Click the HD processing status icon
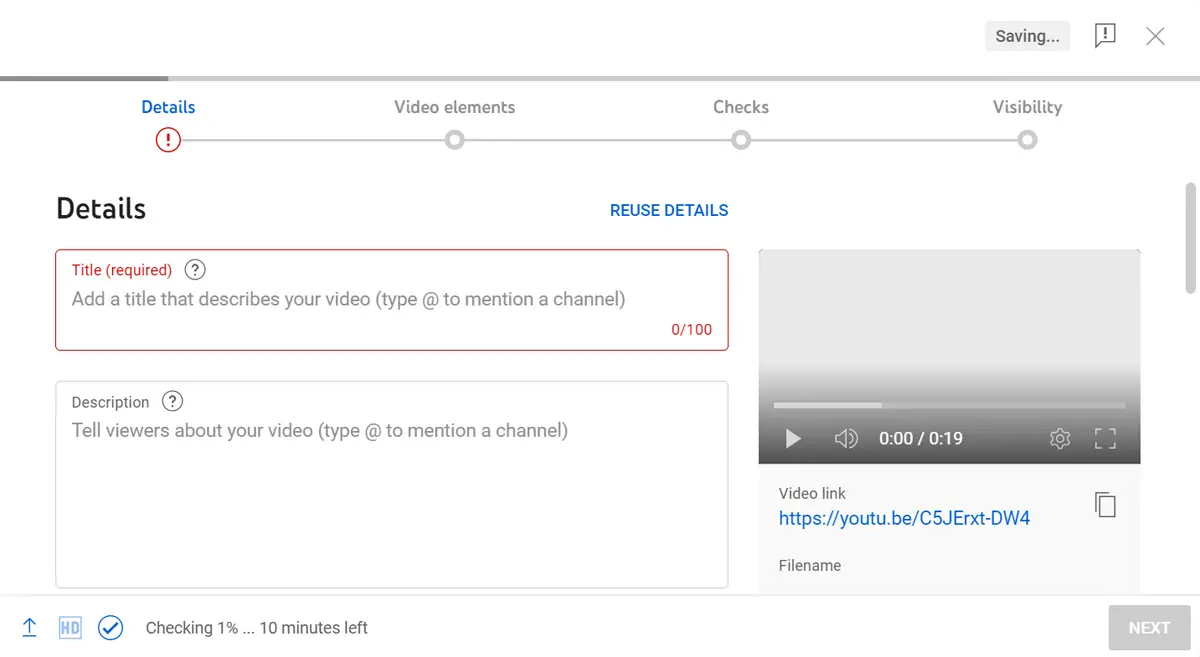The height and width of the screenshot is (657, 1200). pyautogui.click(x=70, y=628)
